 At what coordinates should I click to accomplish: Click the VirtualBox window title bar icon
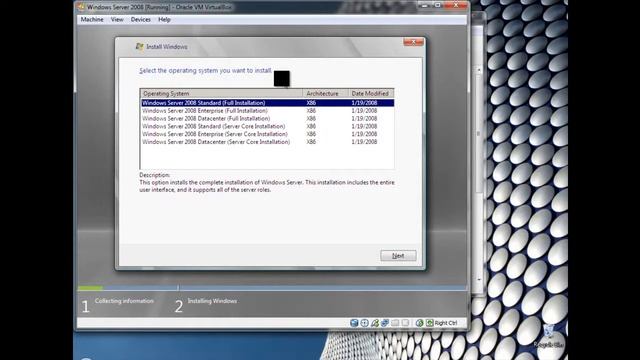(x=81, y=7)
